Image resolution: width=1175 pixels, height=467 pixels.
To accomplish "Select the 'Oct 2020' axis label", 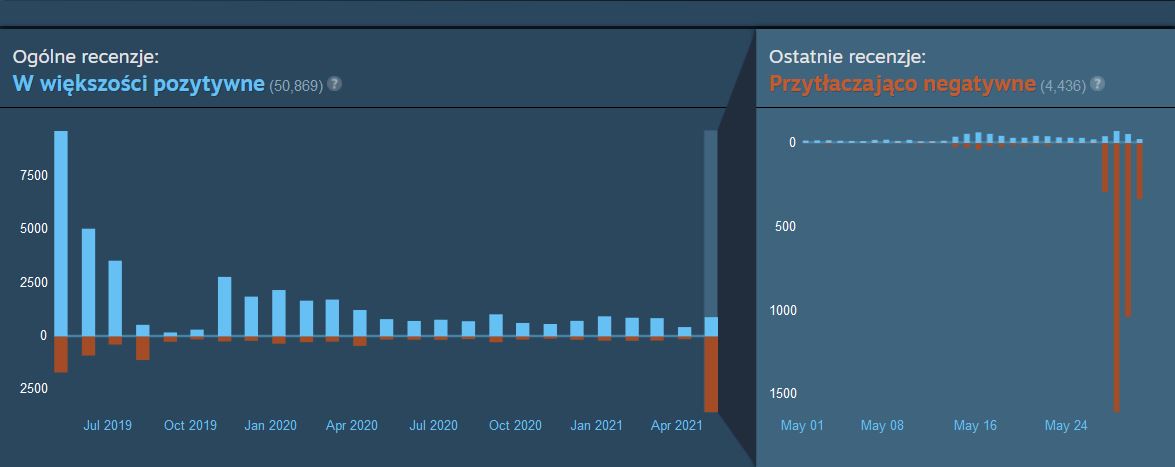I will tap(514, 425).
